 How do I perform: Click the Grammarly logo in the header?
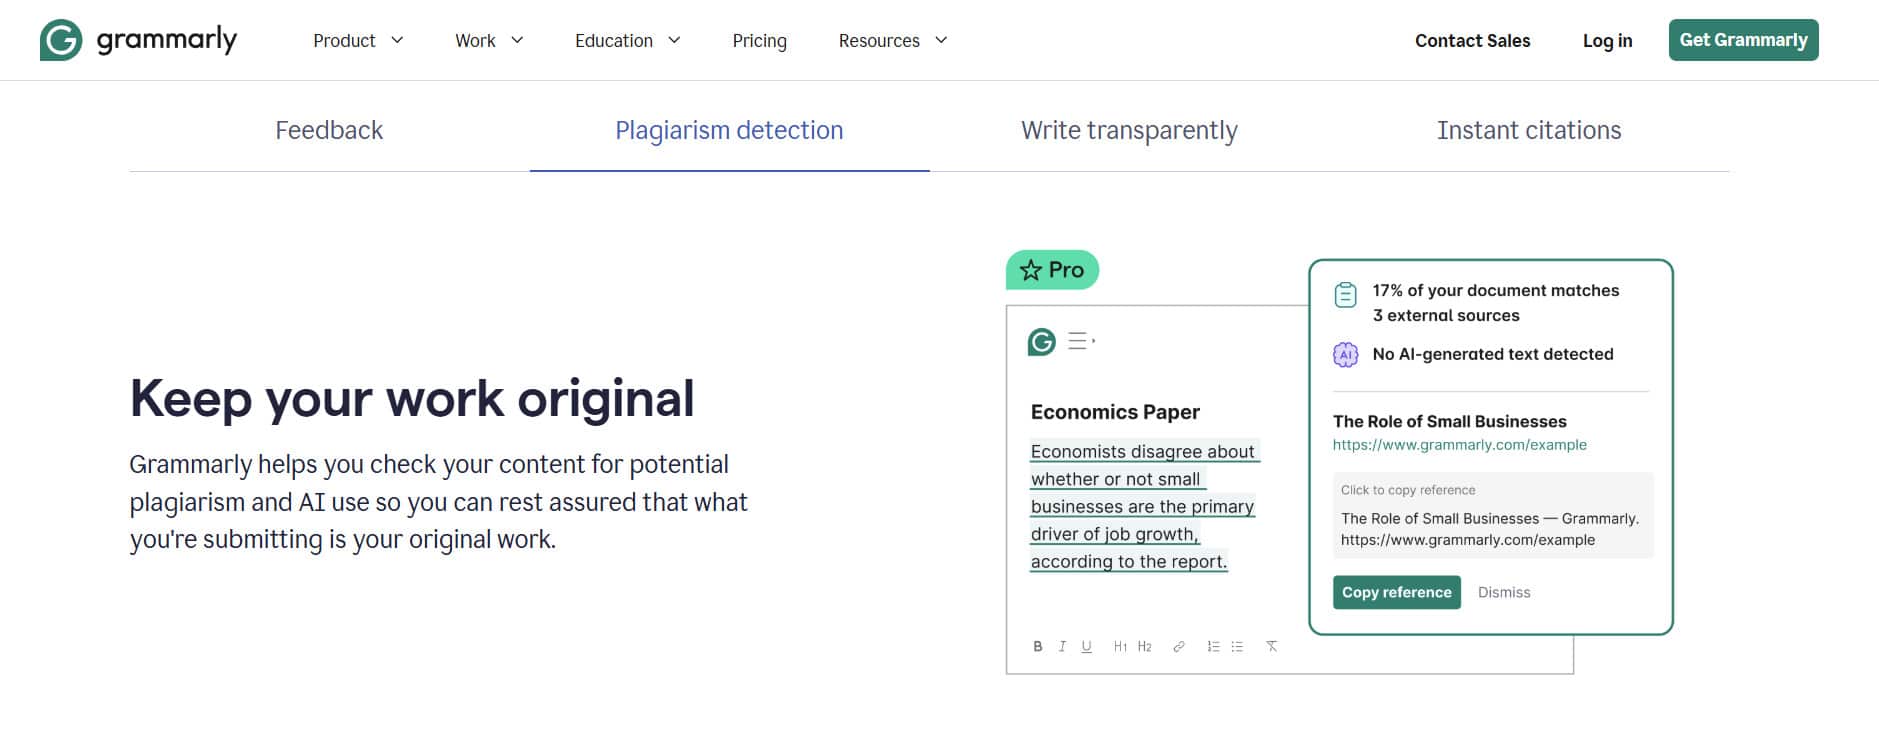coord(138,40)
